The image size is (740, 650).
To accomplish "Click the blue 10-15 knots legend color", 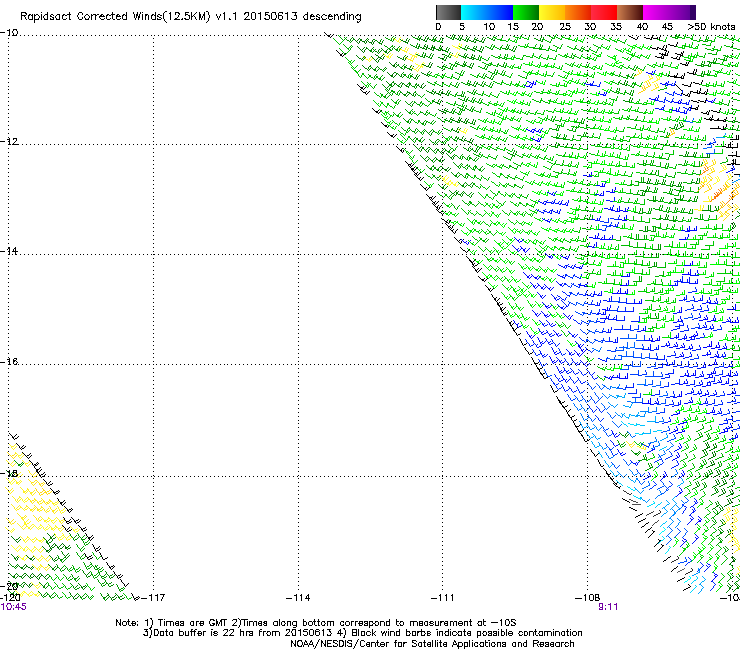I will point(500,12).
